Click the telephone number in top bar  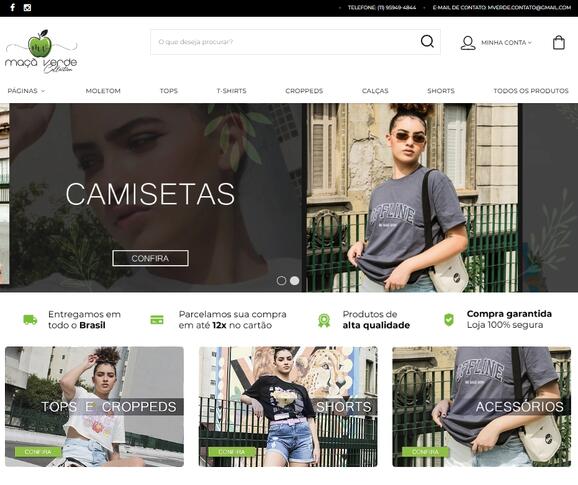pos(397,7)
